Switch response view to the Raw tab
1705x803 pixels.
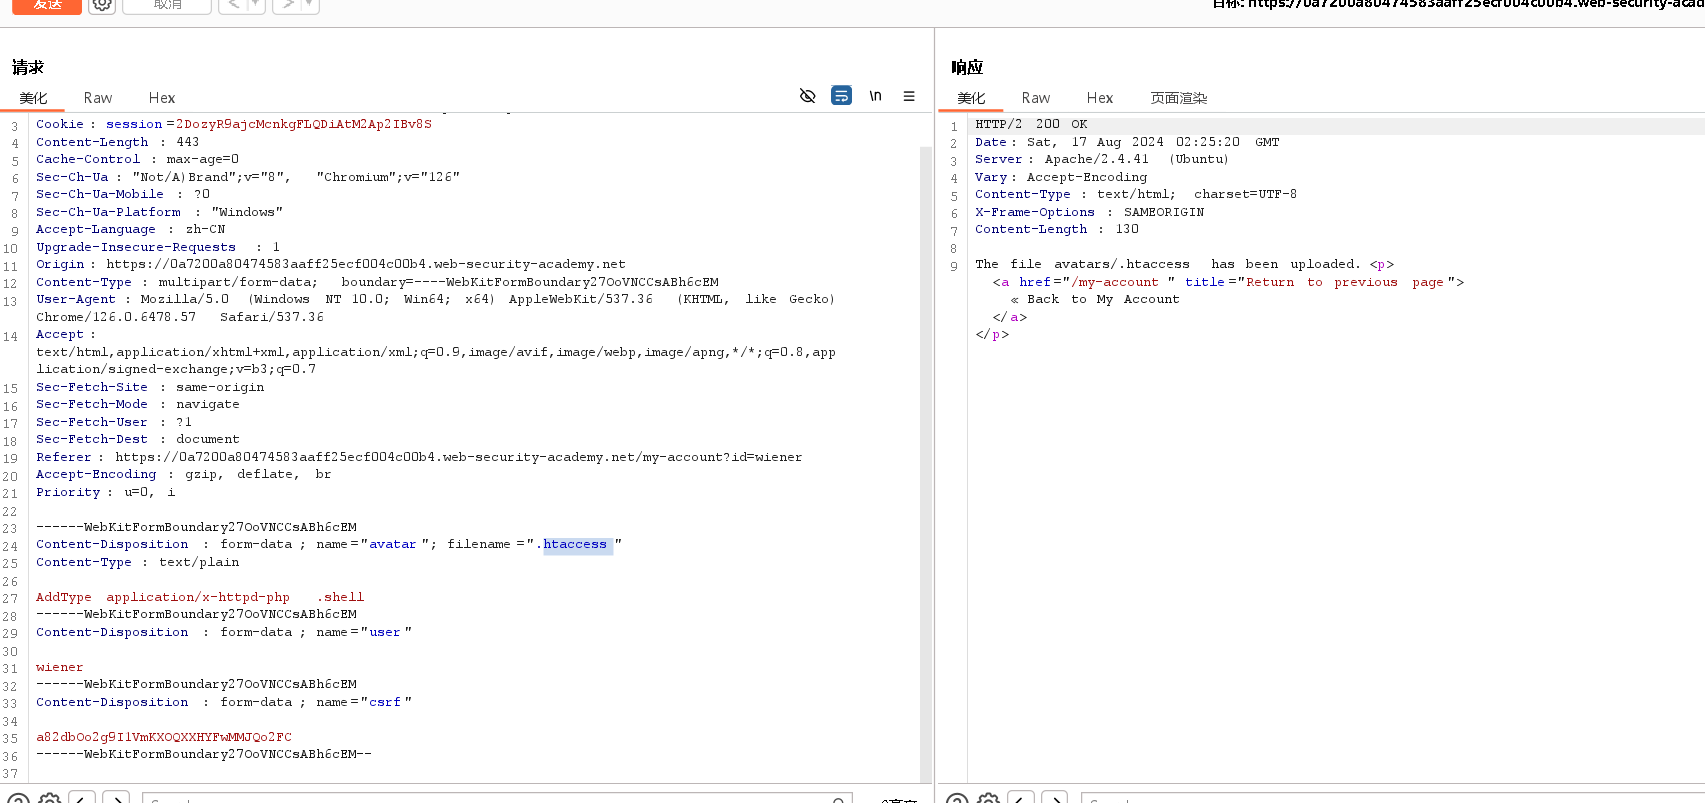point(1036,98)
